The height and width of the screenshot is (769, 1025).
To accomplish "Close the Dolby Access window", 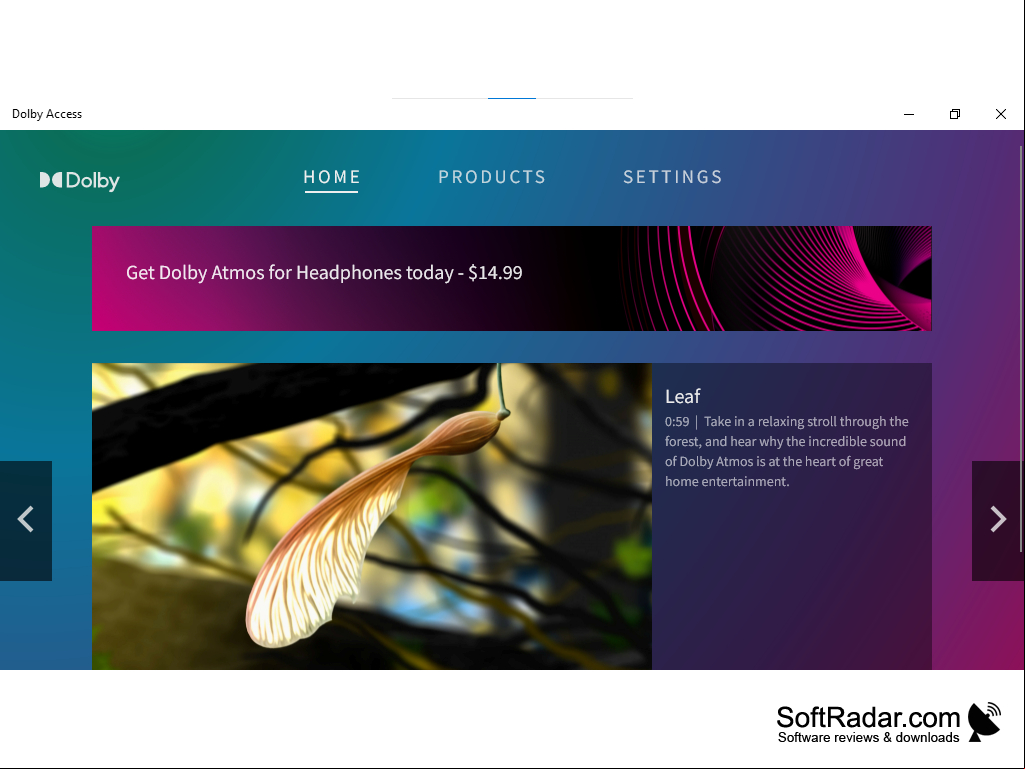I will click(x=1001, y=114).
